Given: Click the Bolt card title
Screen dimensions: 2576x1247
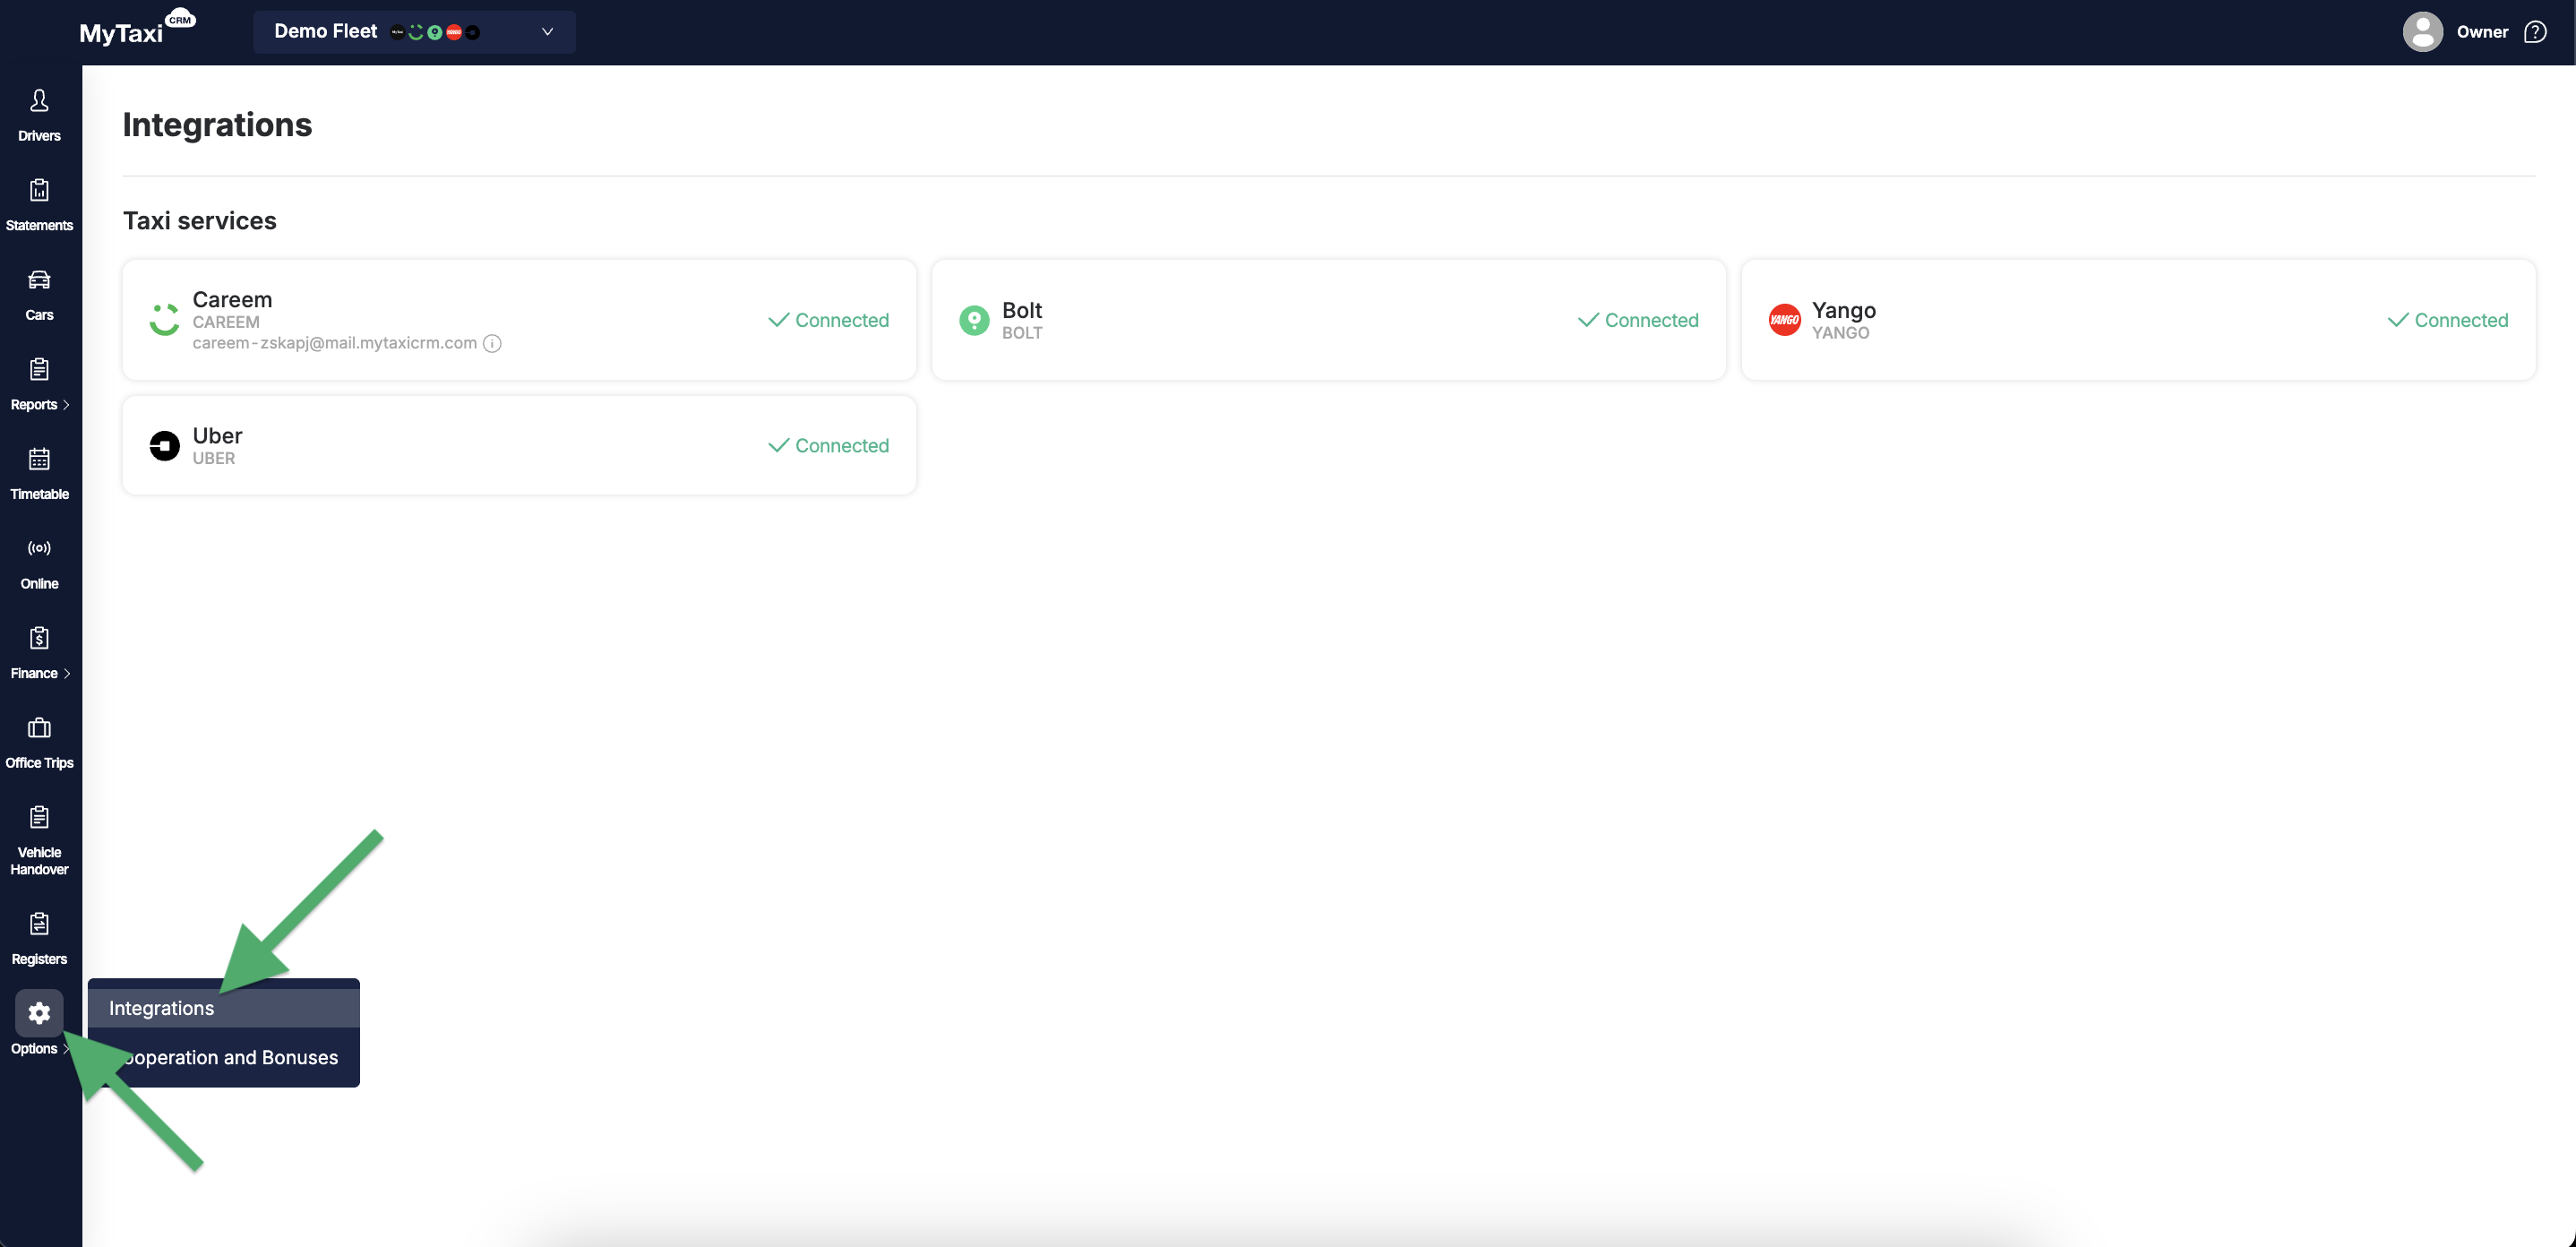Looking at the screenshot, I should pos(1022,310).
